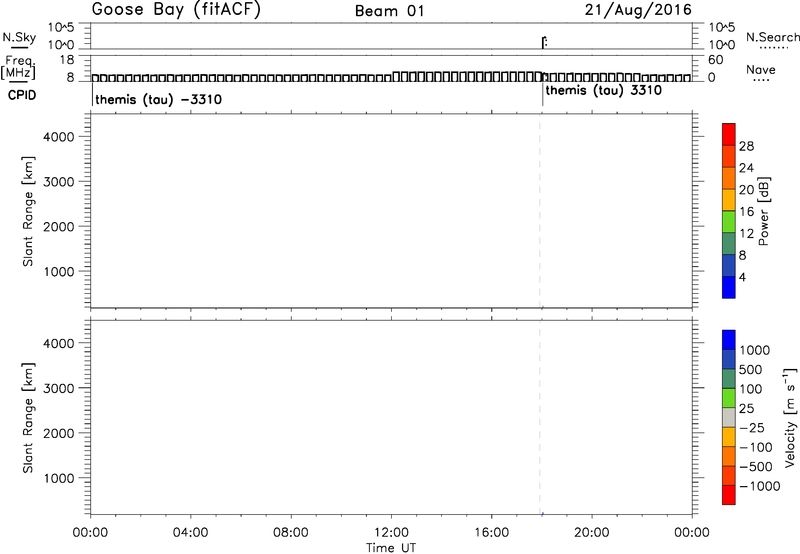Click the 'Goose Bay (fitACF)' title
Viewport: 800px width, 554px height.
pyautogui.click(x=176, y=10)
